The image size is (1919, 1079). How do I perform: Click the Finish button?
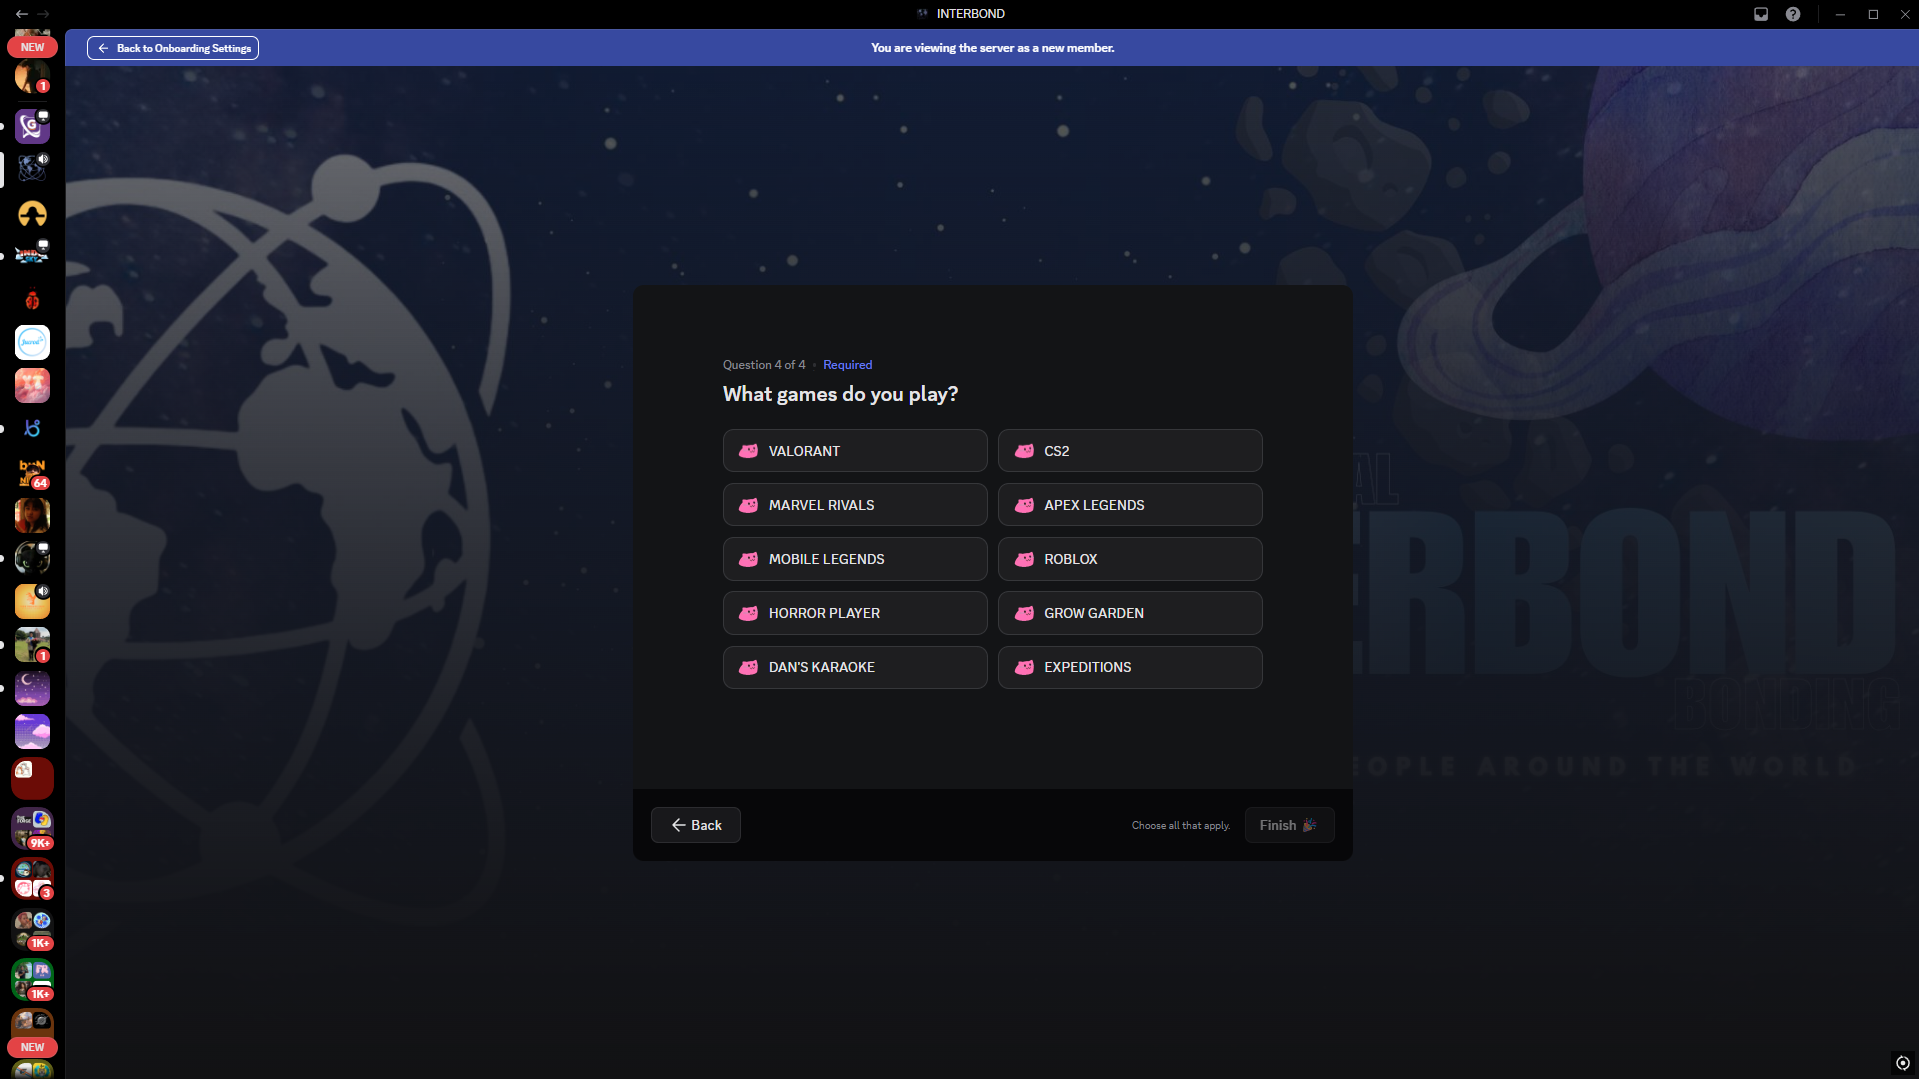[x=1289, y=825]
